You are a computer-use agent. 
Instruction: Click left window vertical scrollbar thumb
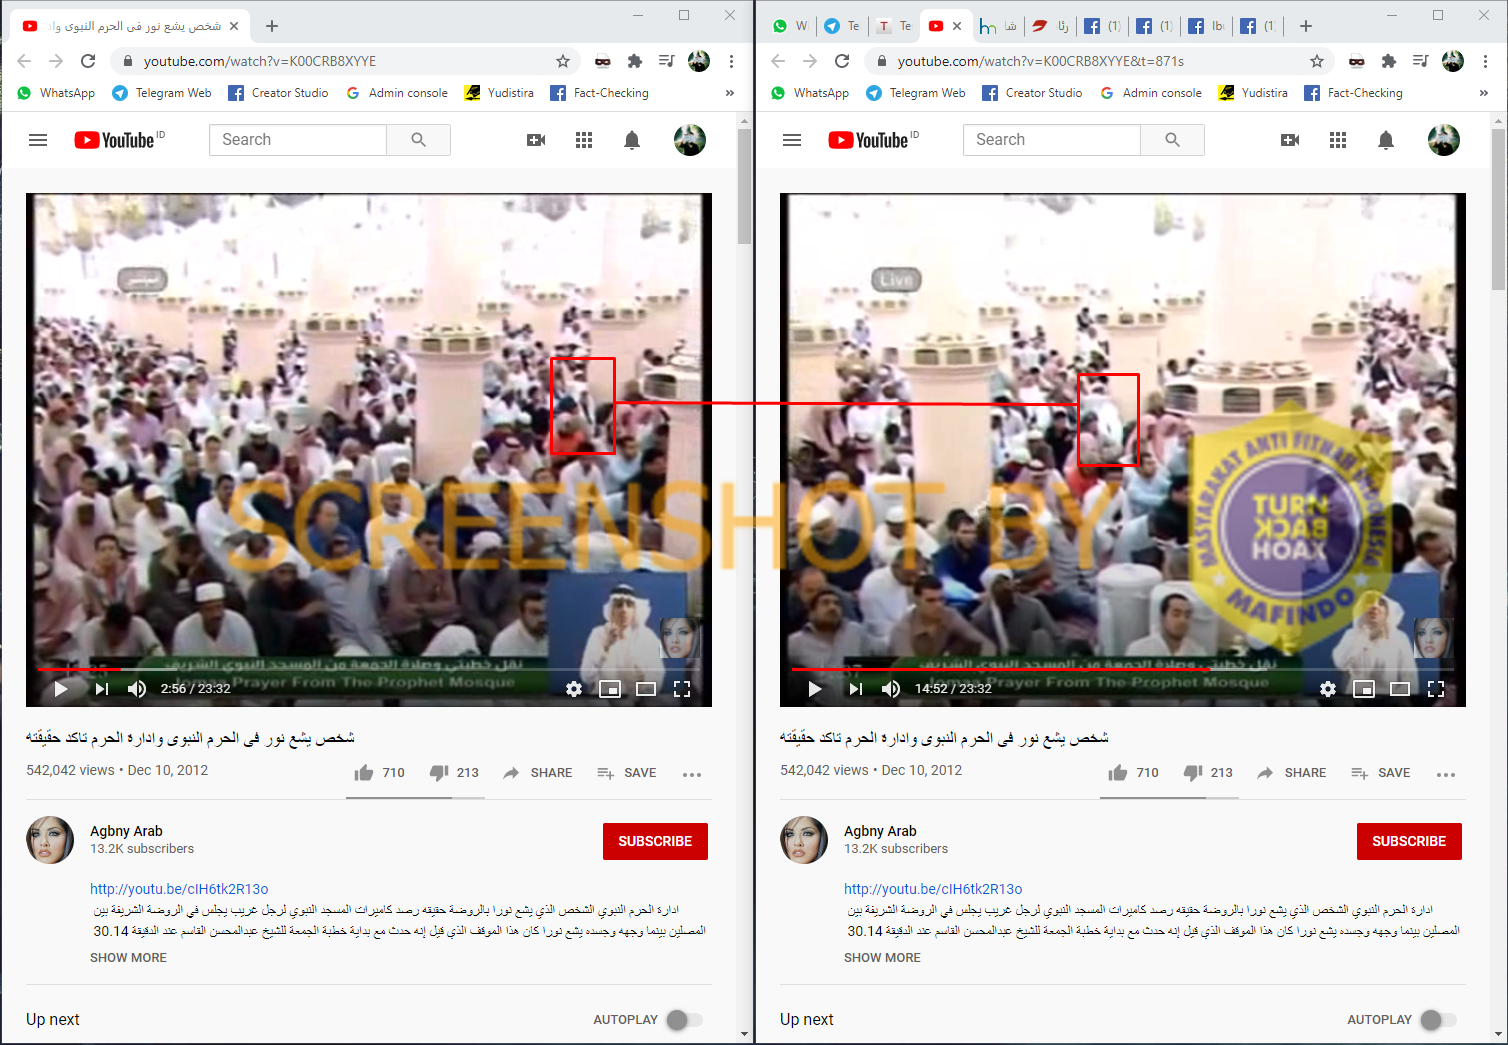pos(744,186)
